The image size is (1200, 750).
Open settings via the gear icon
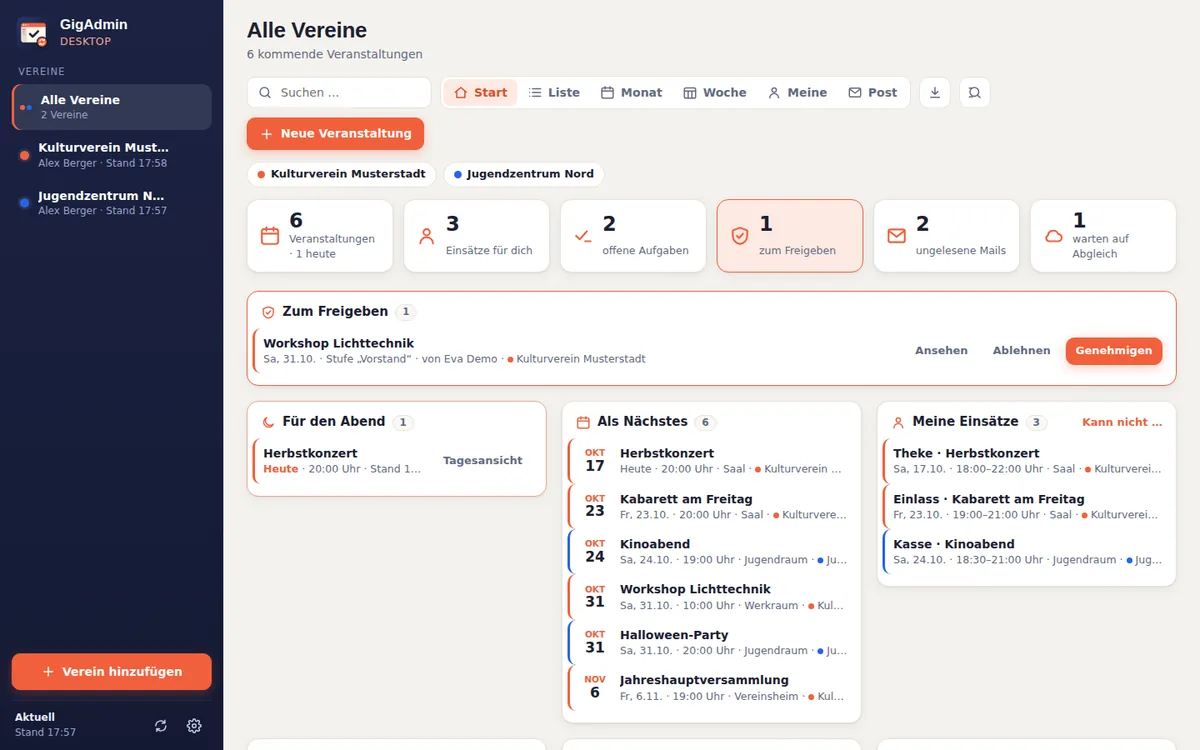point(194,726)
